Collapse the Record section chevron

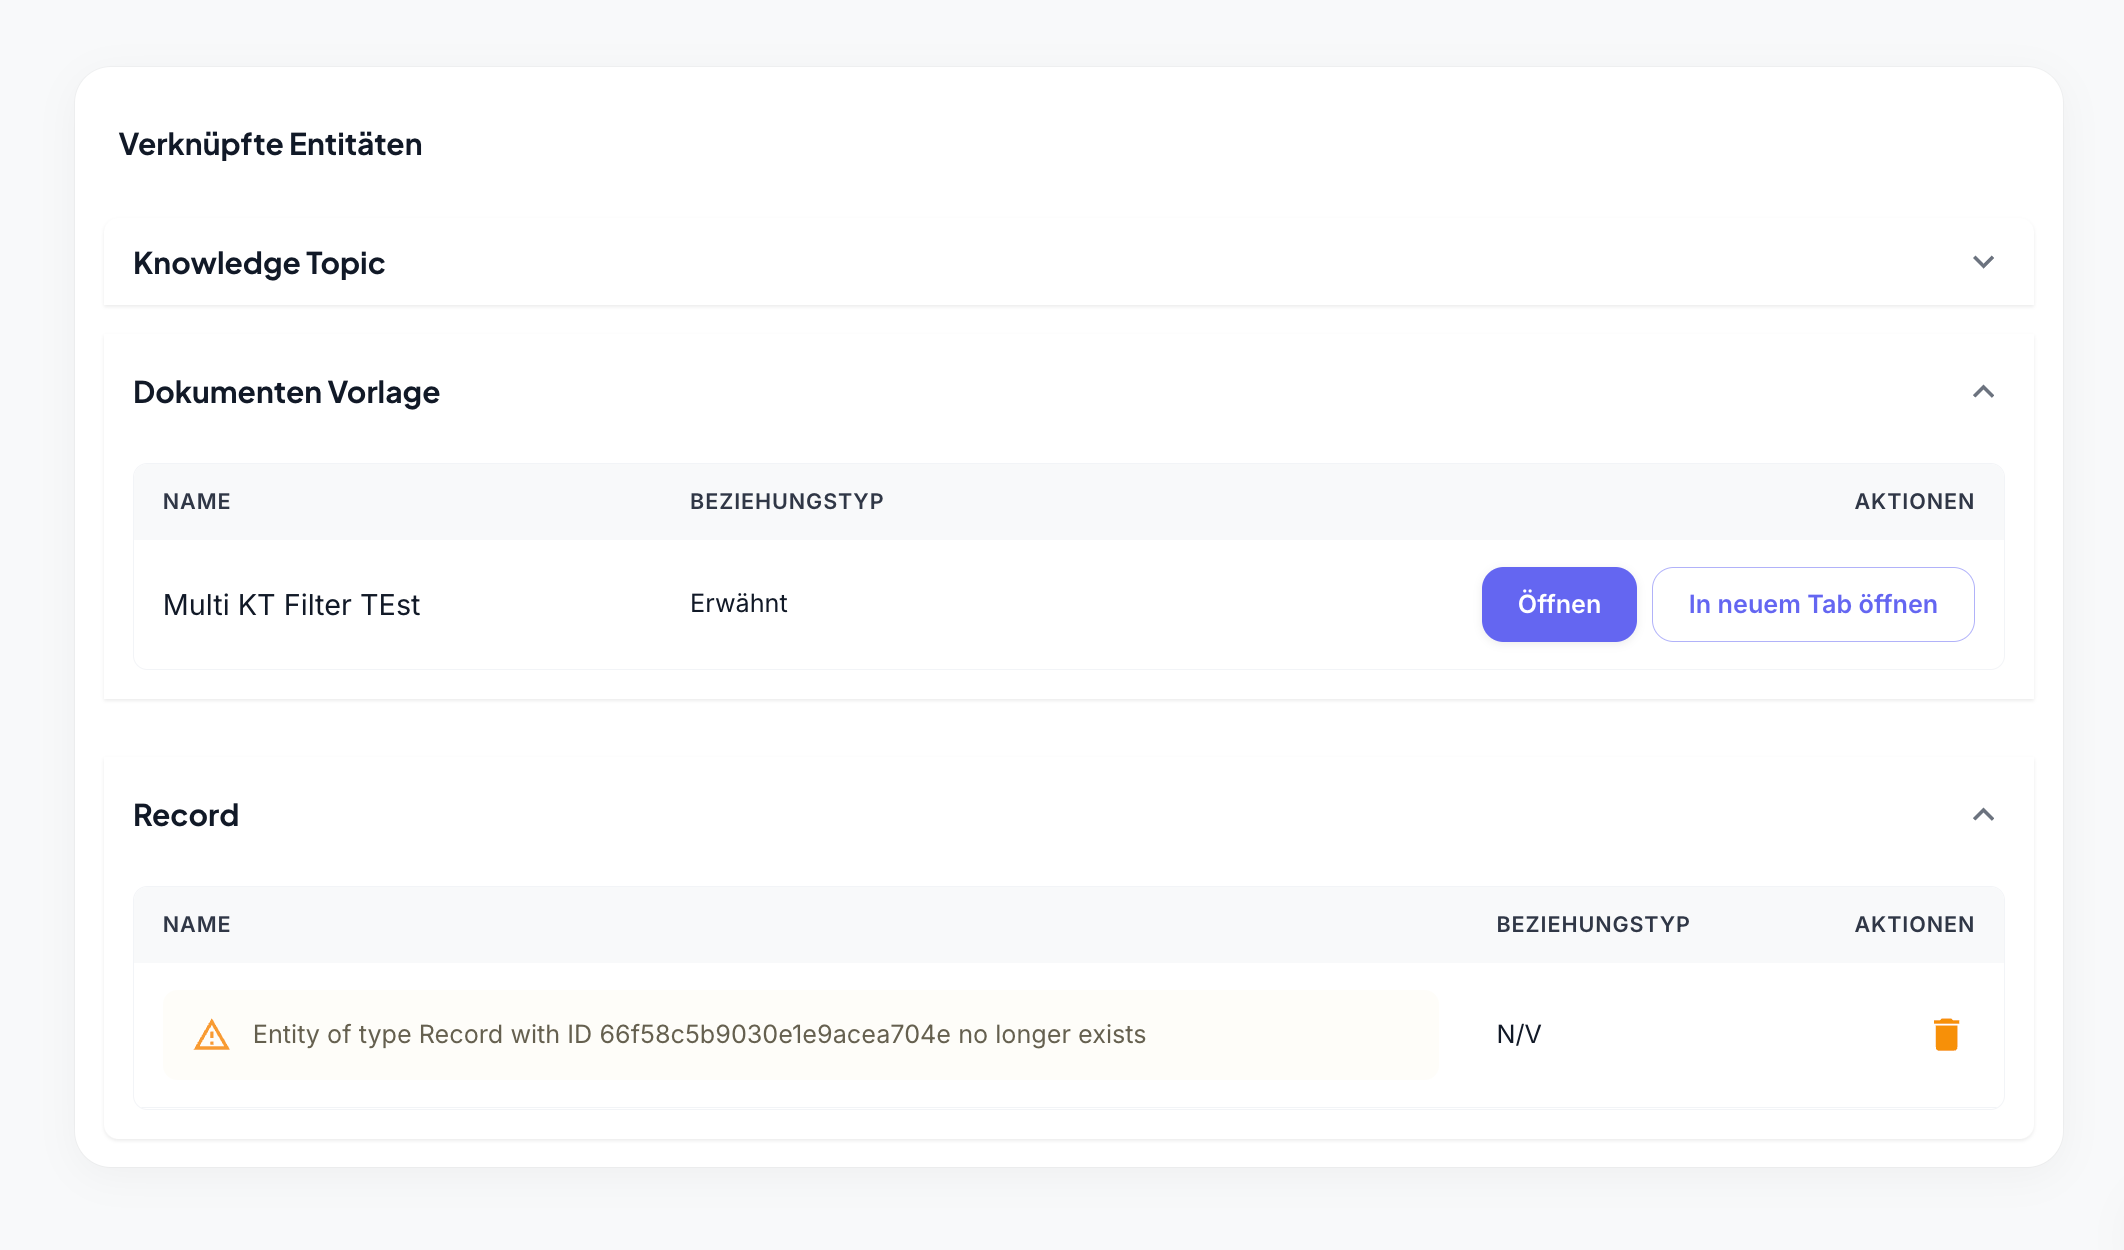pos(1983,815)
